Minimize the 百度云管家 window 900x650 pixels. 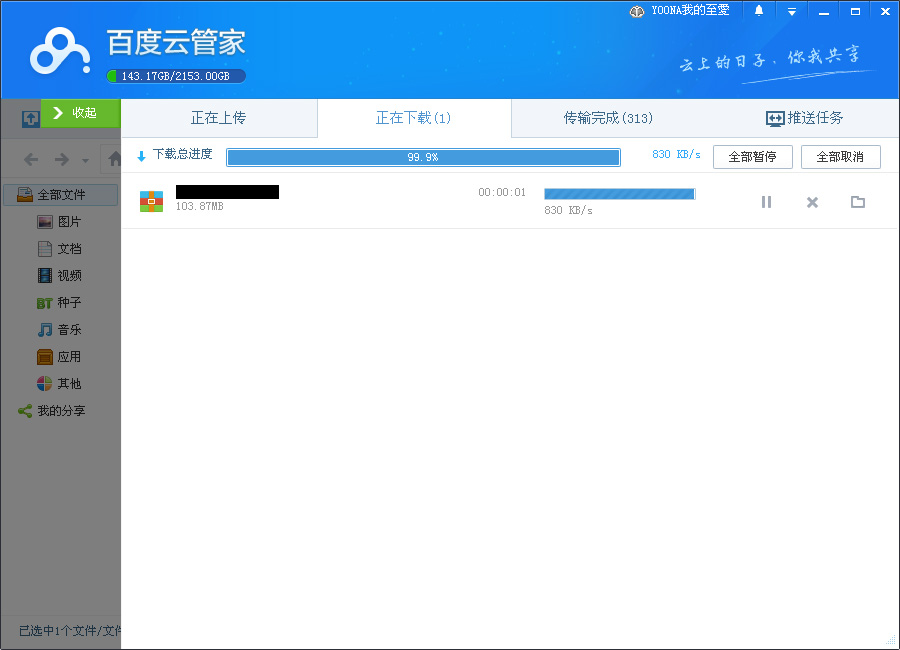(824, 11)
